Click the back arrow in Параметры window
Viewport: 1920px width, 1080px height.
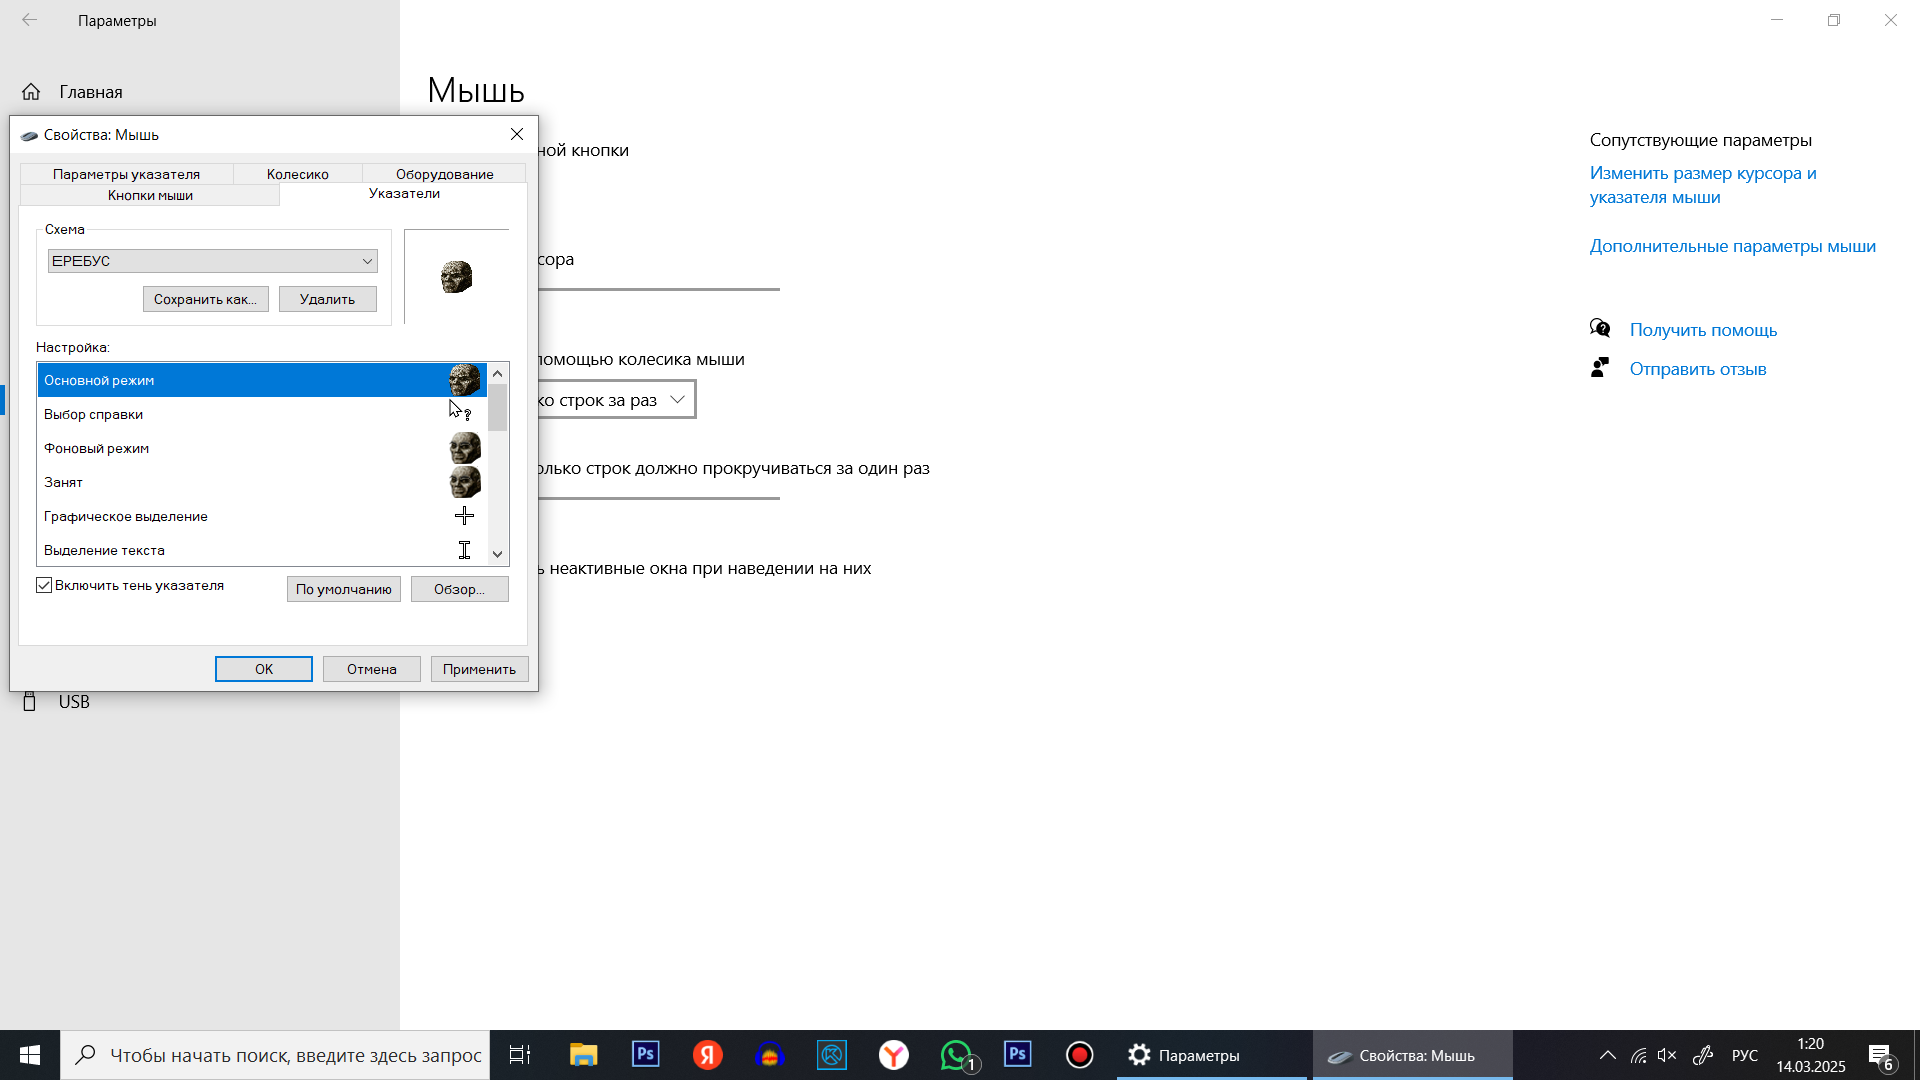30,20
